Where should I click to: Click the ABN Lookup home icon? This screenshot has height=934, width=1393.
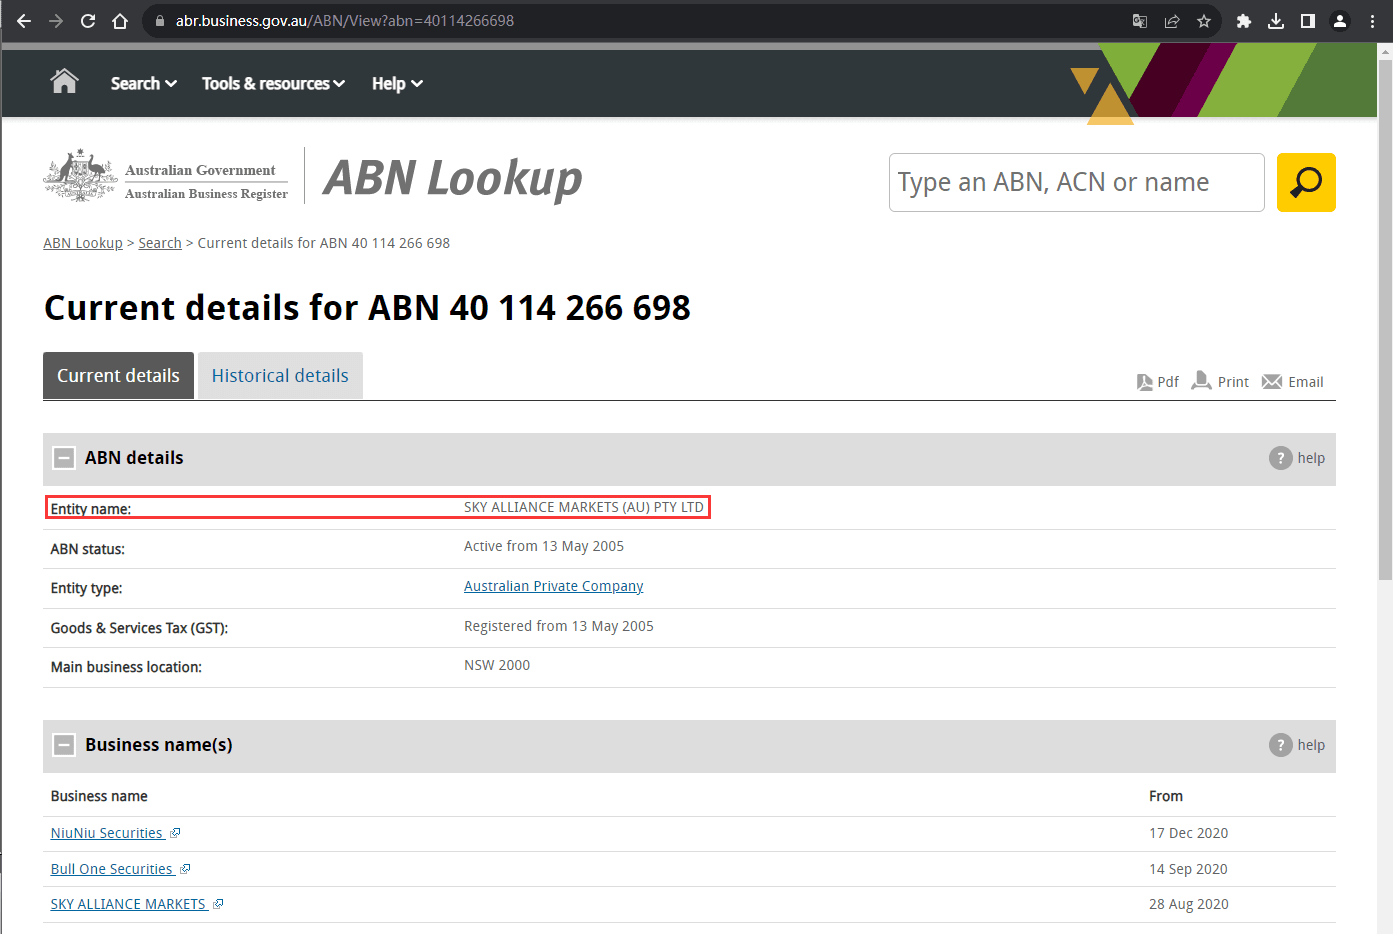click(65, 81)
